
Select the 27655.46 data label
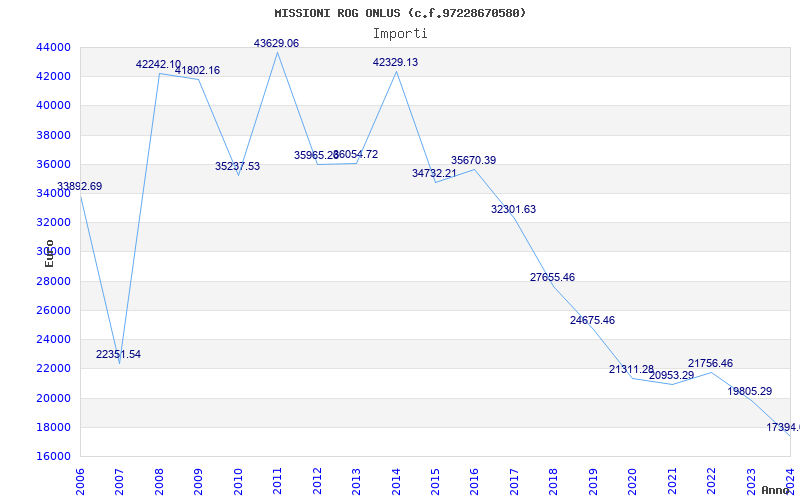pos(552,277)
